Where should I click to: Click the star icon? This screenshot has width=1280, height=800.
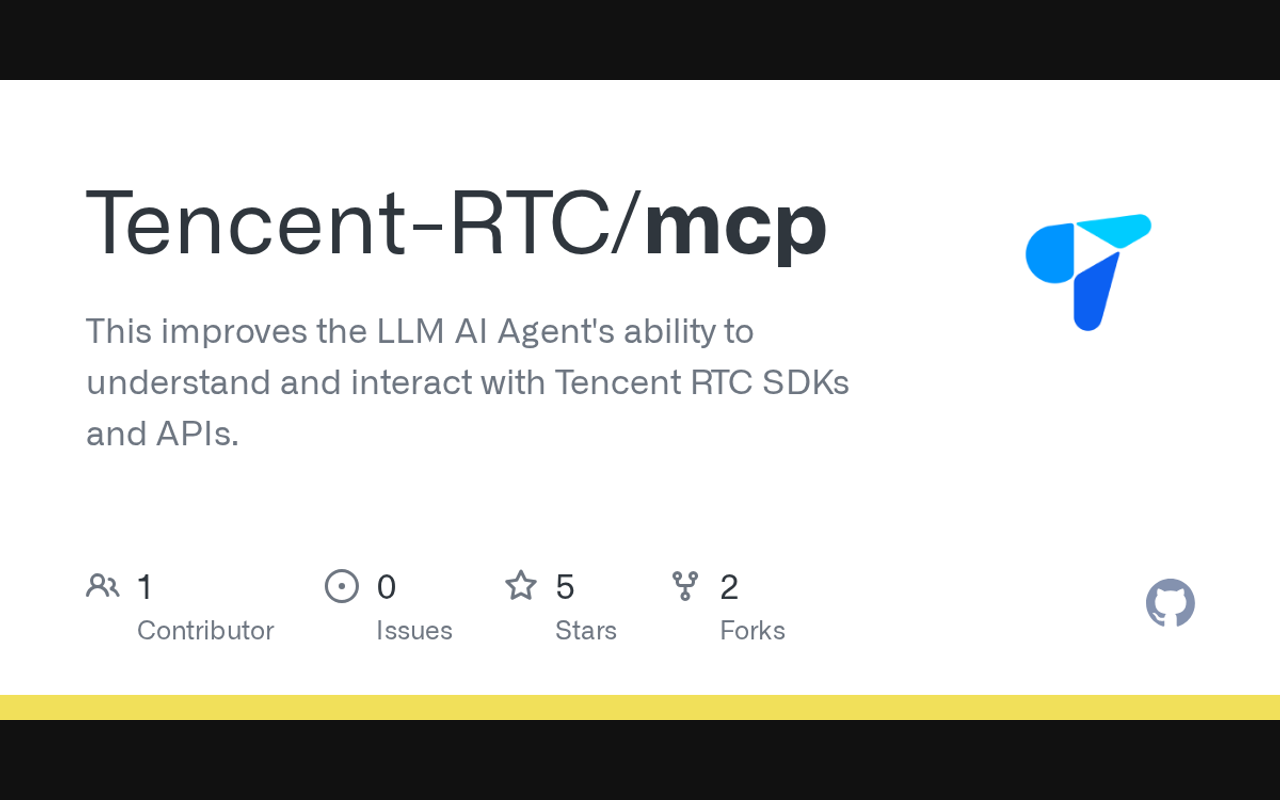[521, 586]
